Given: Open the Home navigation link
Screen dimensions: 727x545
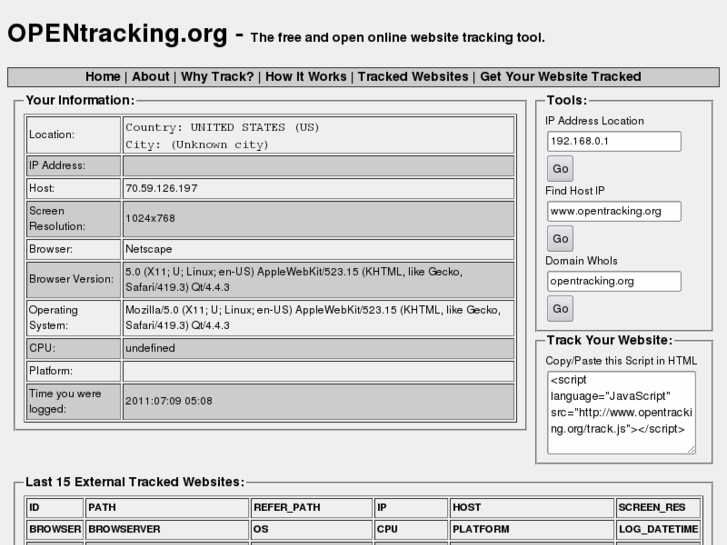Looking at the screenshot, I should pos(102,77).
